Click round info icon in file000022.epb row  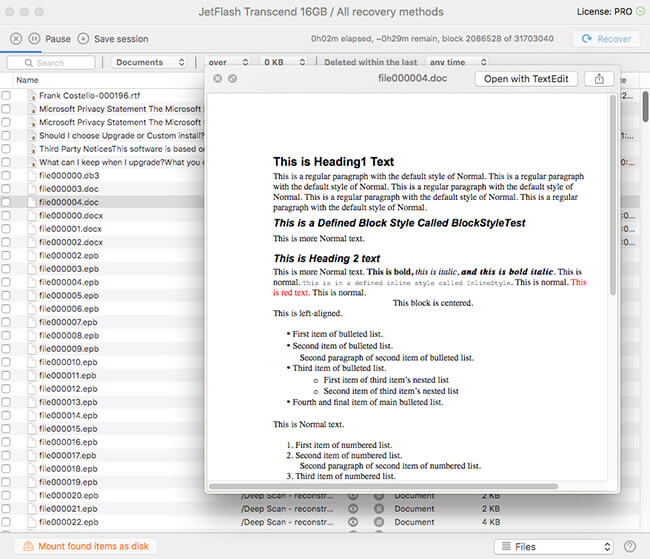(x=379, y=522)
